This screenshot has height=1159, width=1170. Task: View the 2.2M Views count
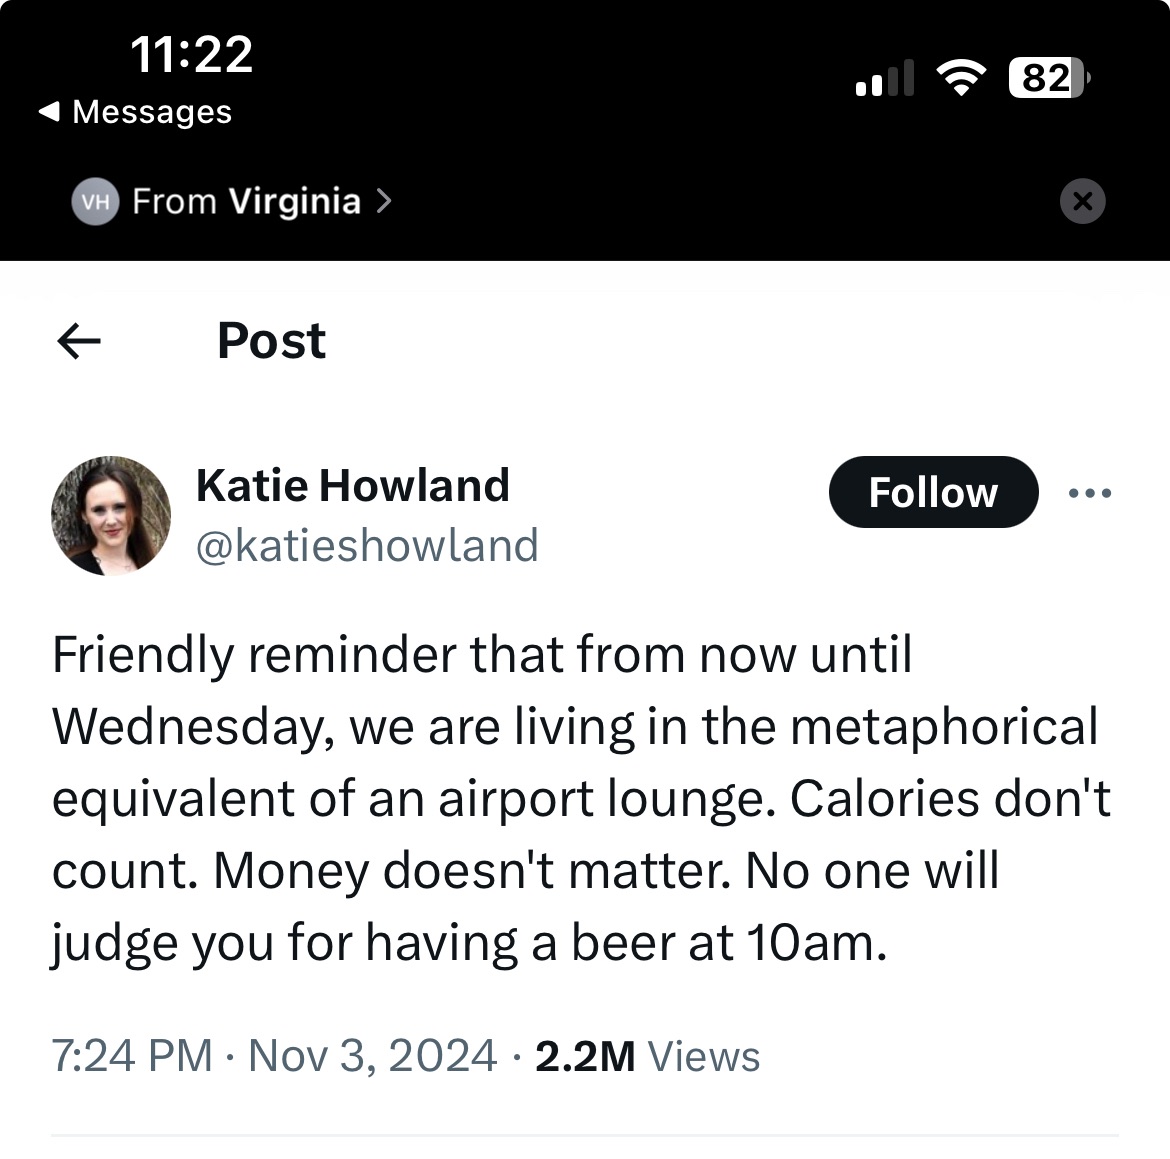click(648, 1056)
